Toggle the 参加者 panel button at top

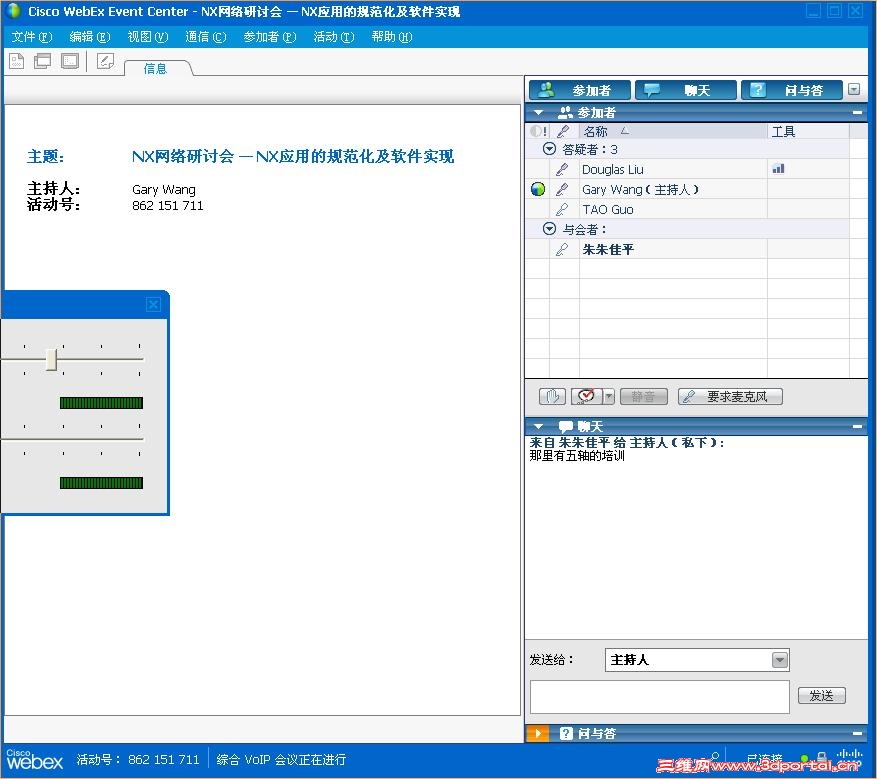[x=579, y=90]
